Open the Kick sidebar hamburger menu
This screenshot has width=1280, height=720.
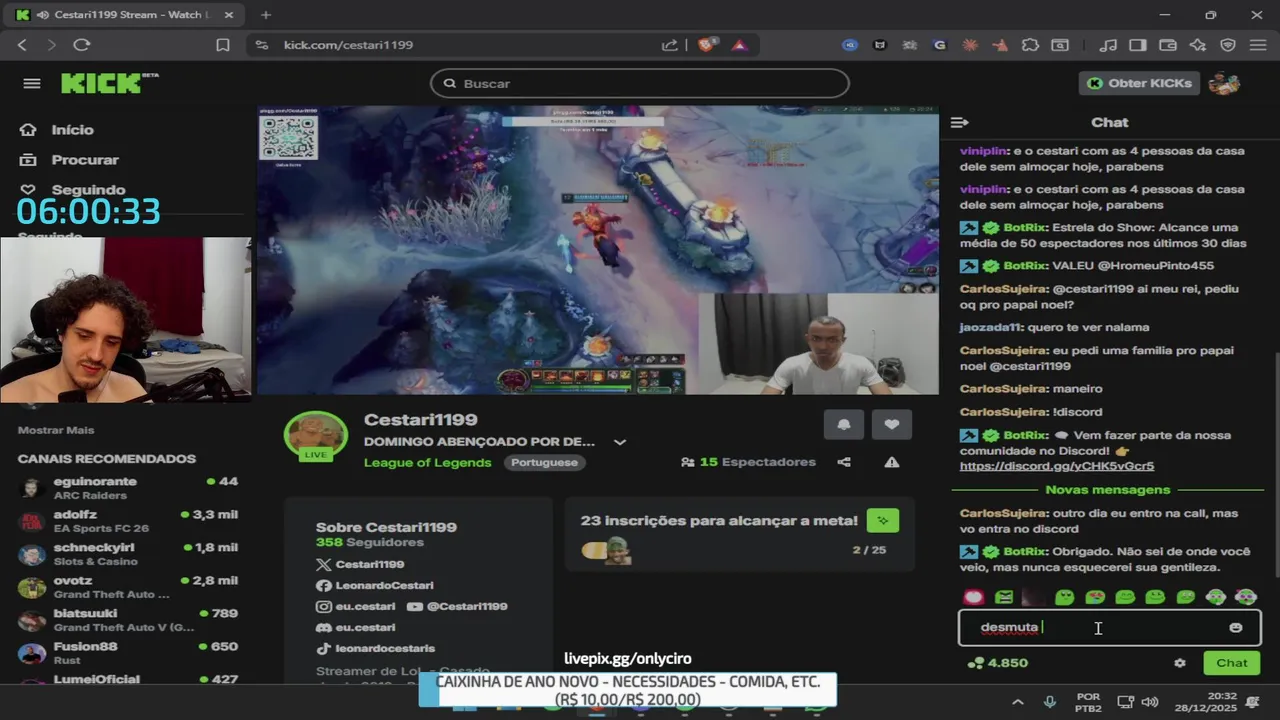click(32, 83)
